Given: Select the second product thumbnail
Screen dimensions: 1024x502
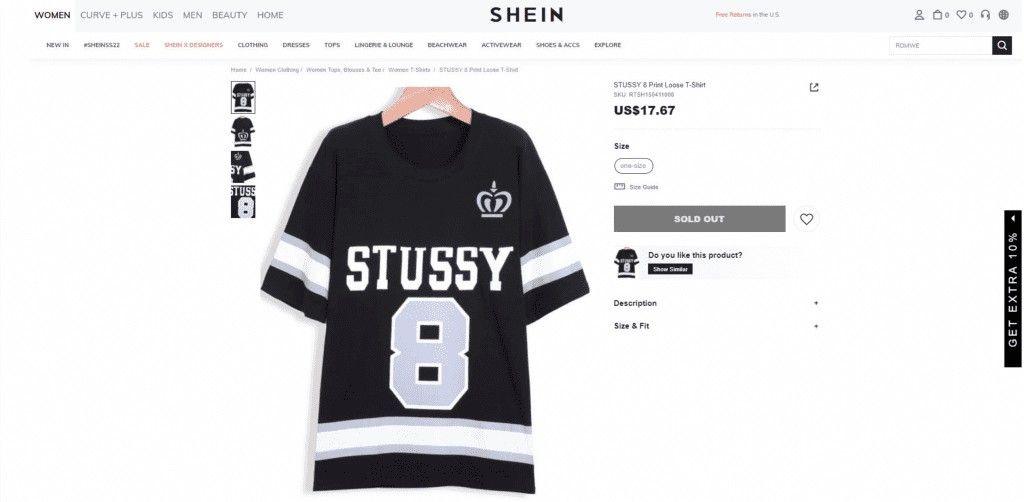Looking at the screenshot, I should click(x=242, y=132).
